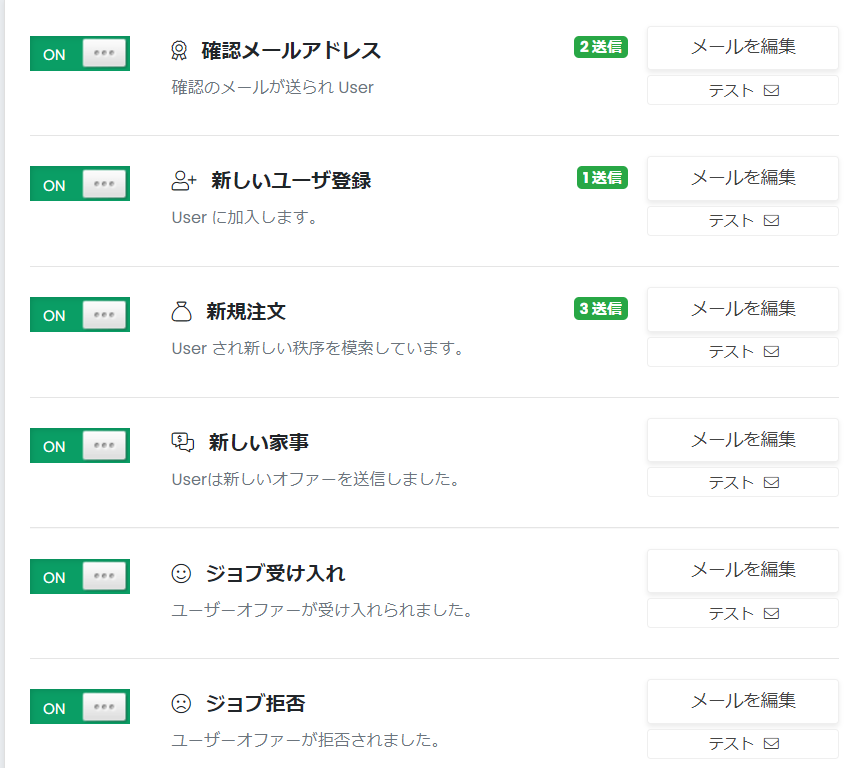Click the medal icon beside 確認メールアドレス

[179, 50]
